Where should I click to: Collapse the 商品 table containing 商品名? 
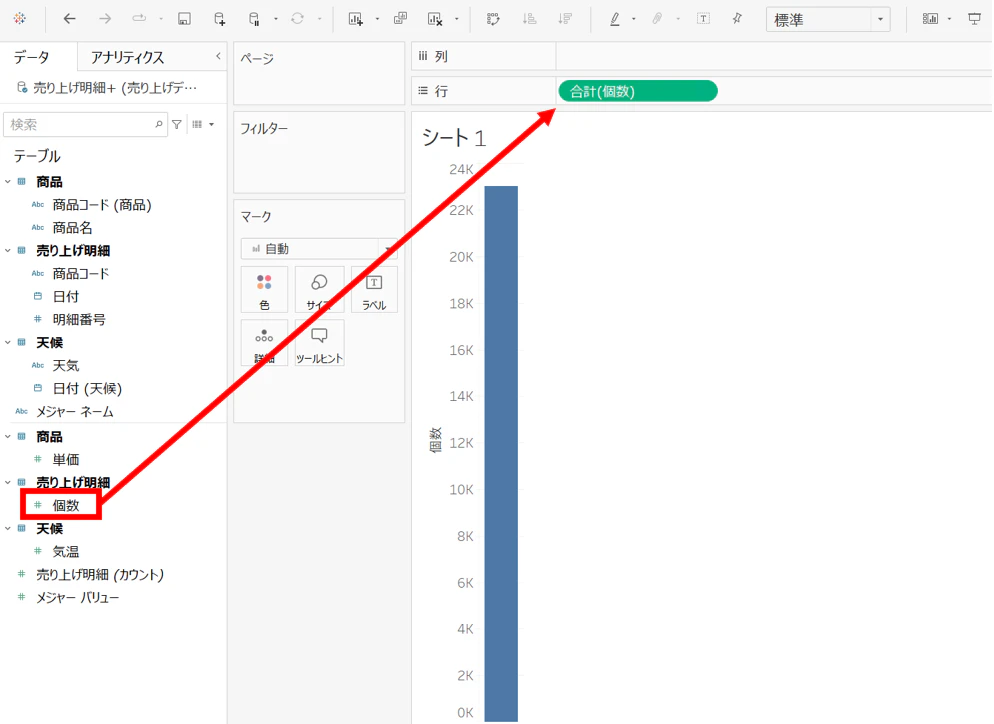pyautogui.click(x=8, y=181)
